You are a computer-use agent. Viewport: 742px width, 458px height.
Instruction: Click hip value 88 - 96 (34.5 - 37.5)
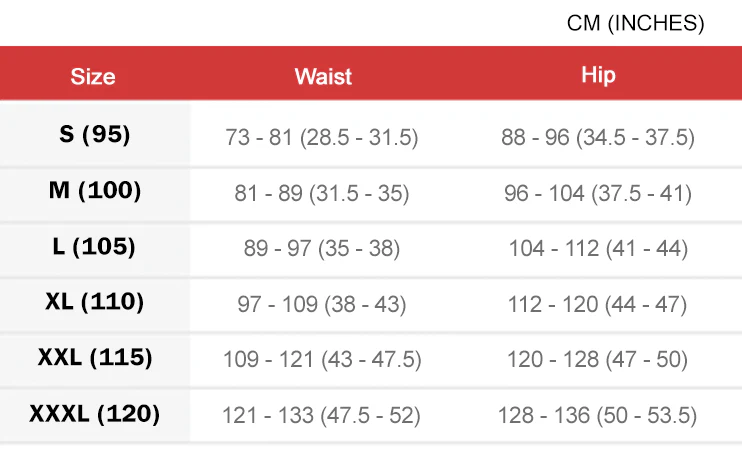pos(597,138)
